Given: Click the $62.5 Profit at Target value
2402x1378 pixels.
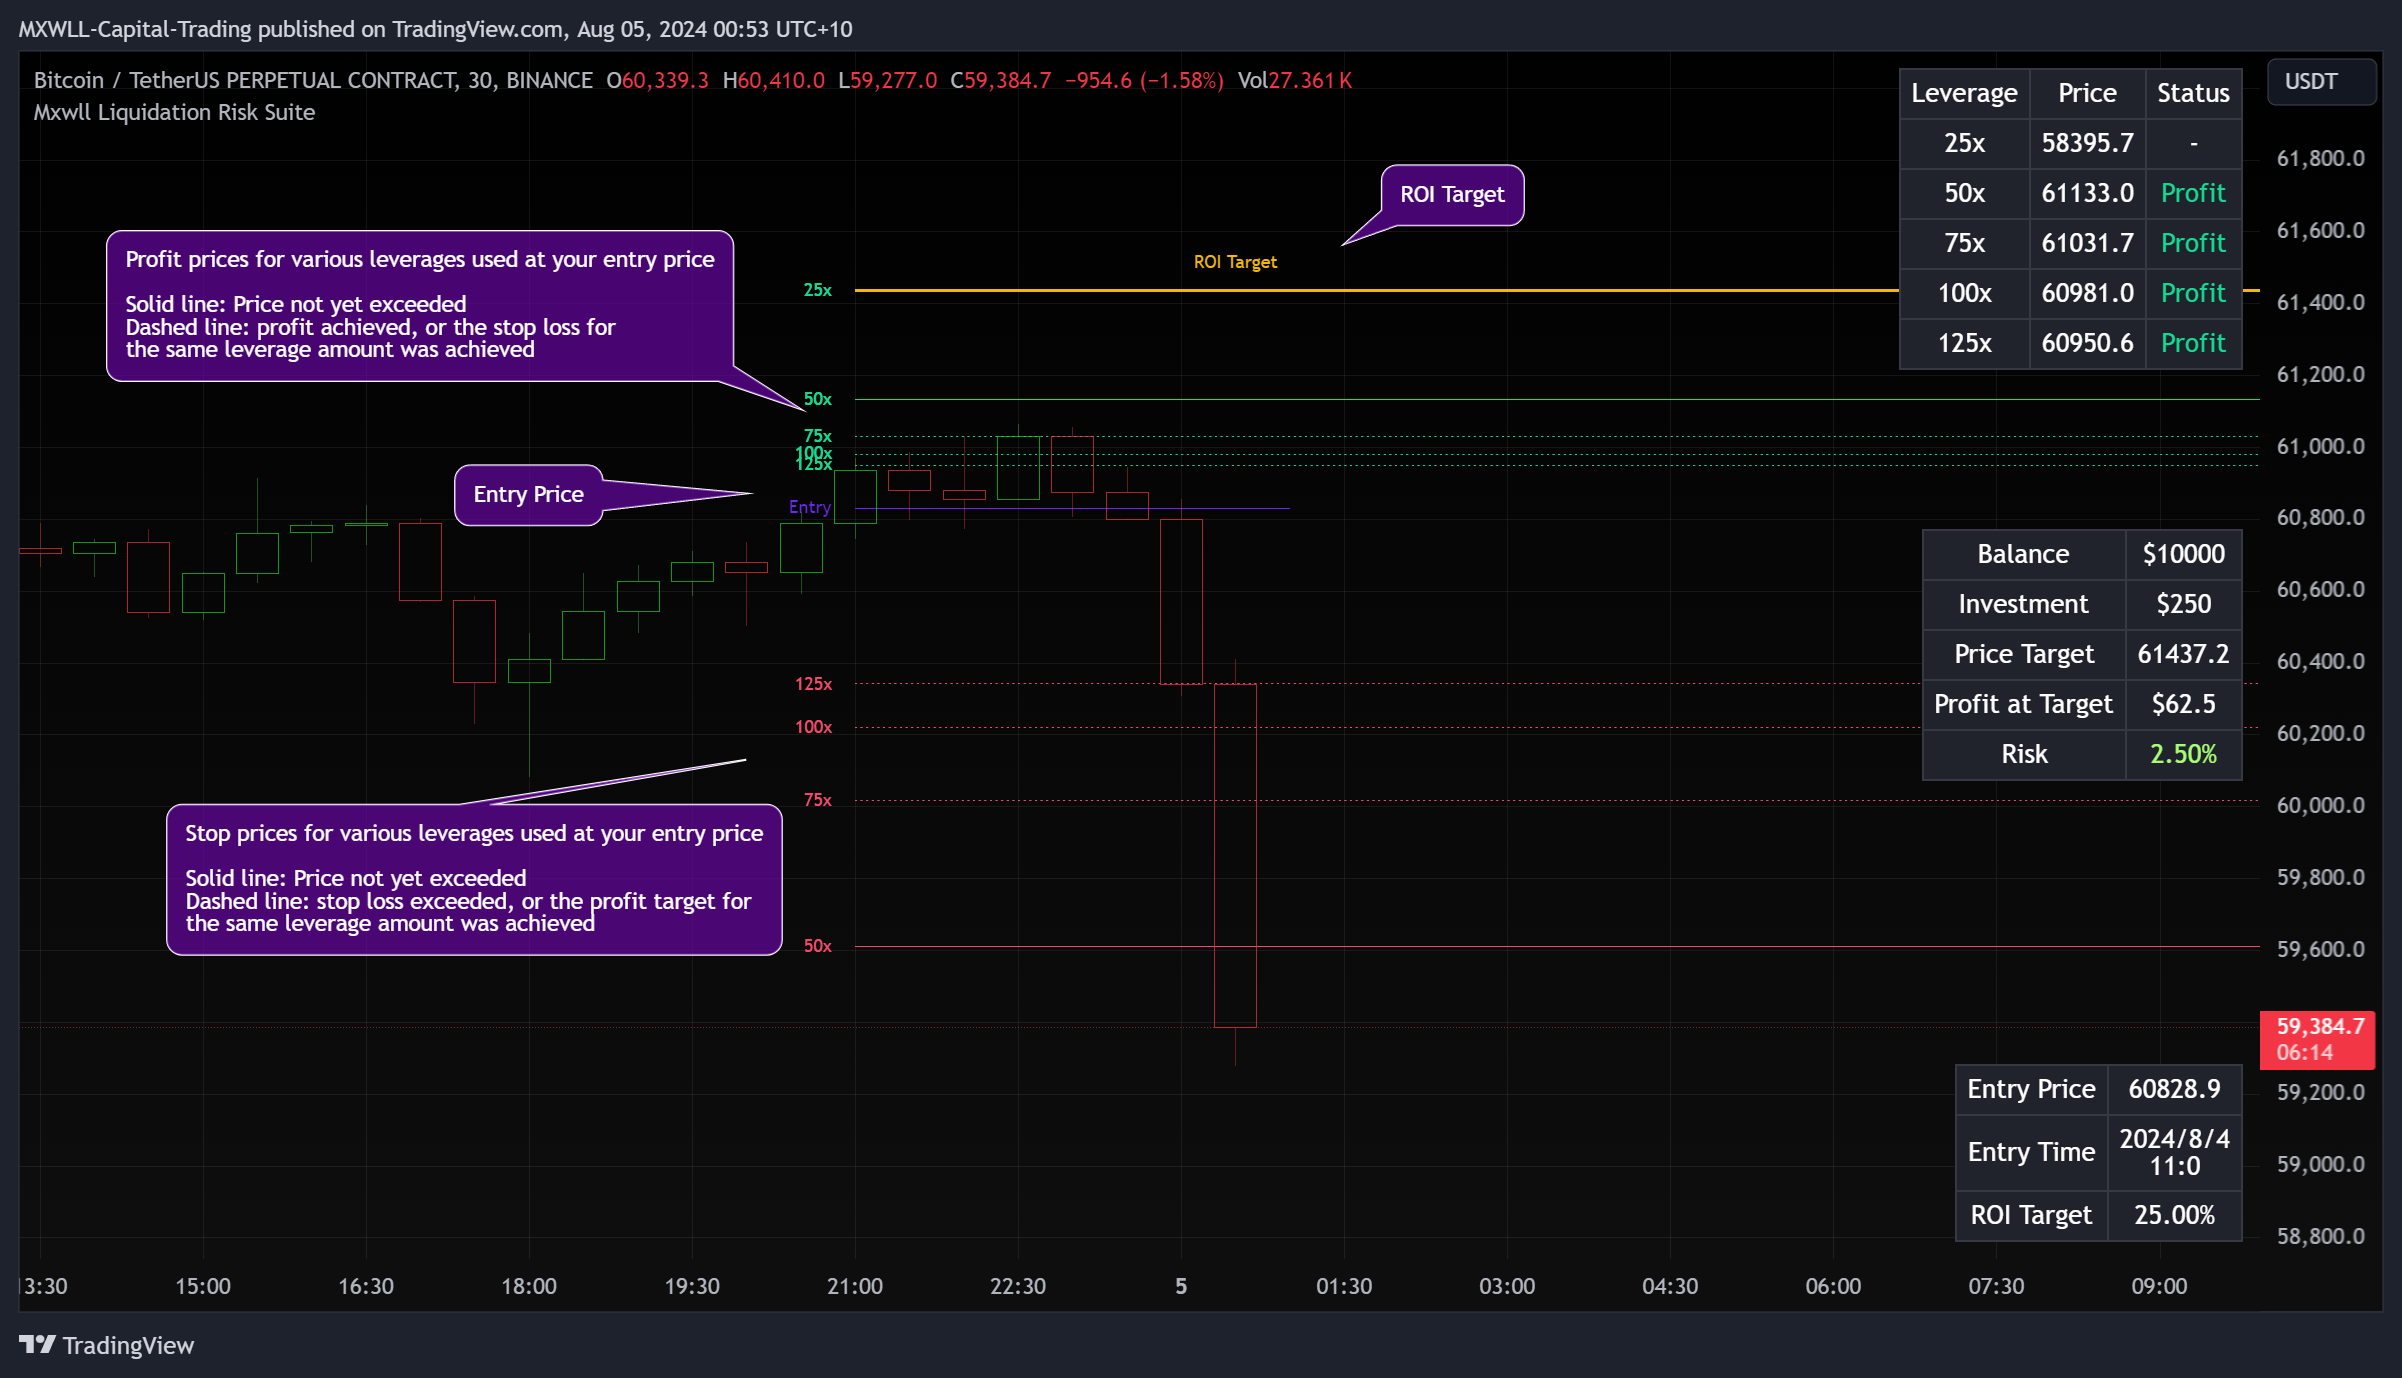Looking at the screenshot, I should 2183,704.
